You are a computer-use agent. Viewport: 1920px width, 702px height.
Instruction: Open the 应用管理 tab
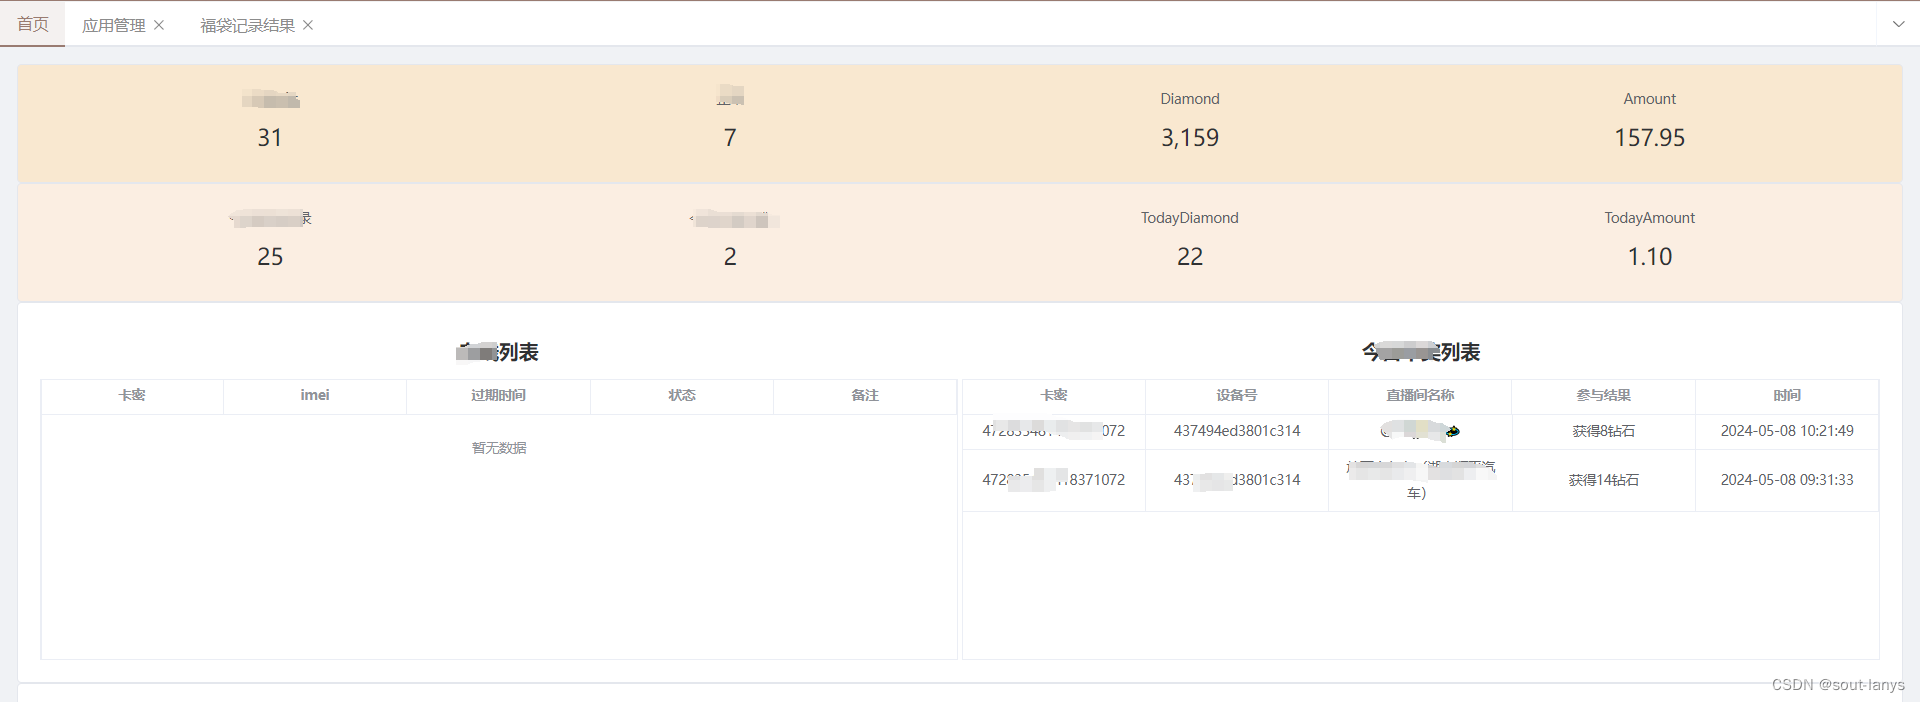click(113, 25)
